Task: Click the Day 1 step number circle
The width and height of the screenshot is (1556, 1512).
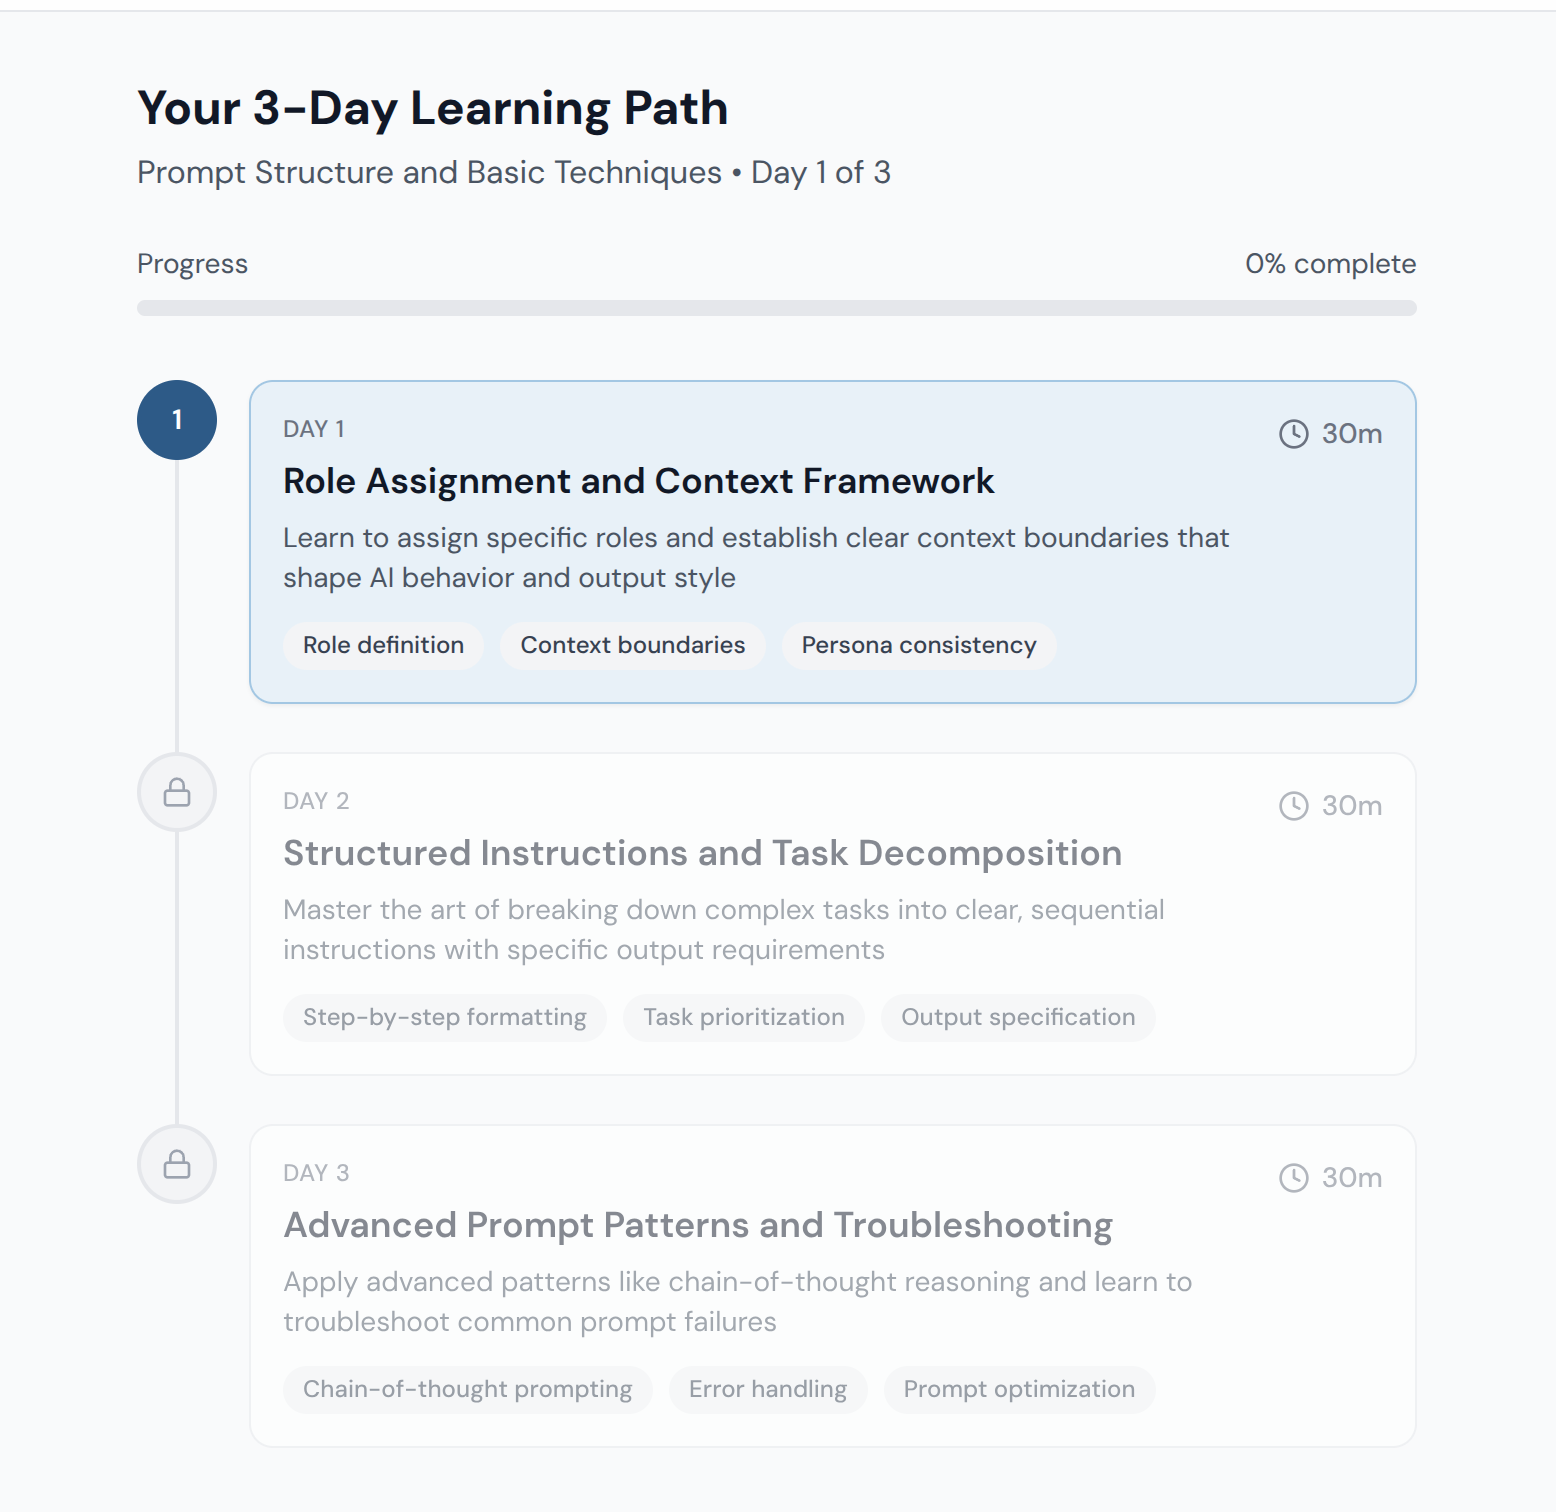Action: 177,420
